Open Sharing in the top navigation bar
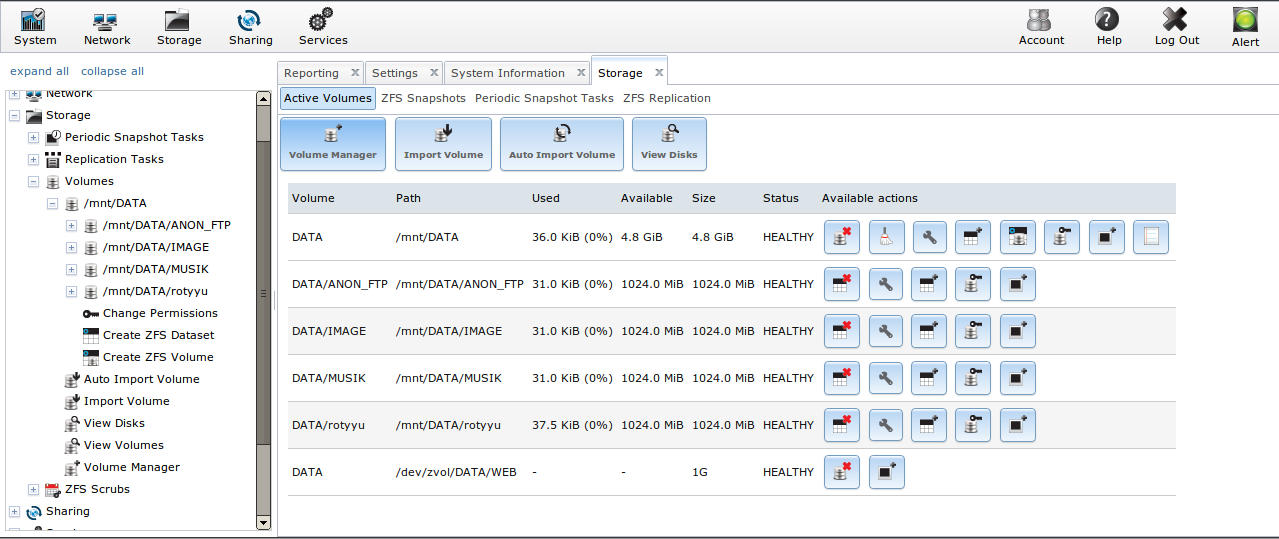The height and width of the screenshot is (539, 1279). [250, 27]
